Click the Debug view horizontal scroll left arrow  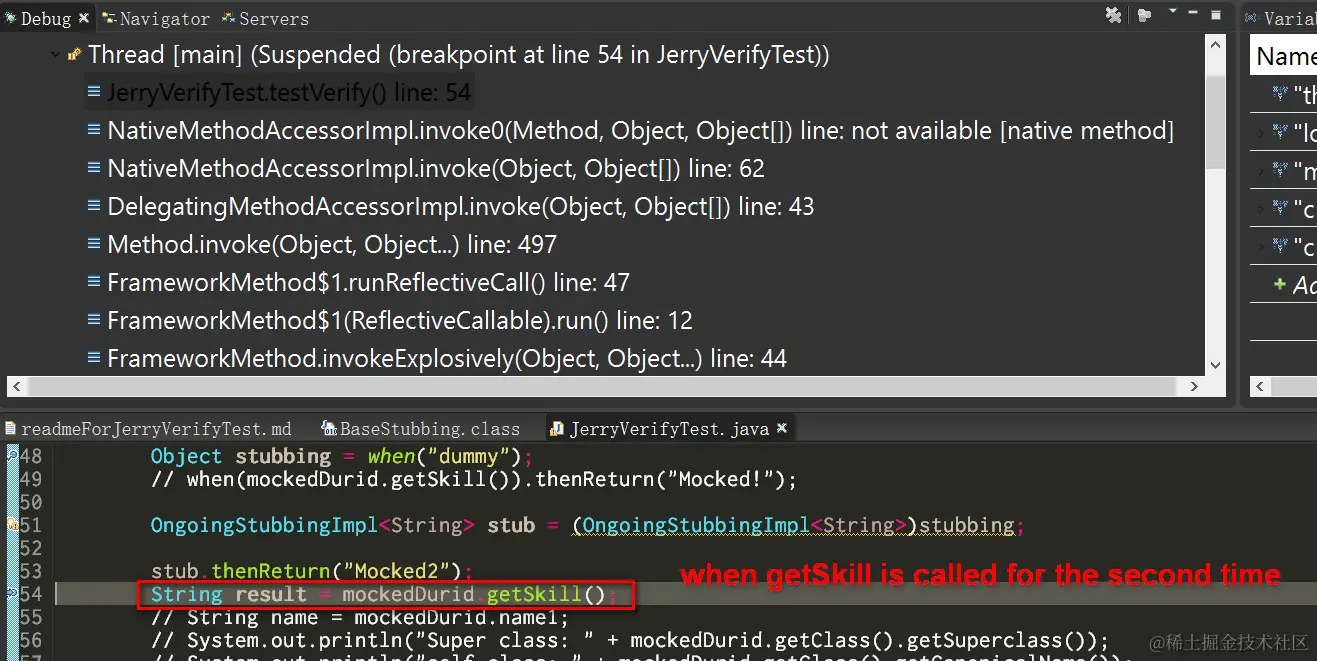click(17, 386)
